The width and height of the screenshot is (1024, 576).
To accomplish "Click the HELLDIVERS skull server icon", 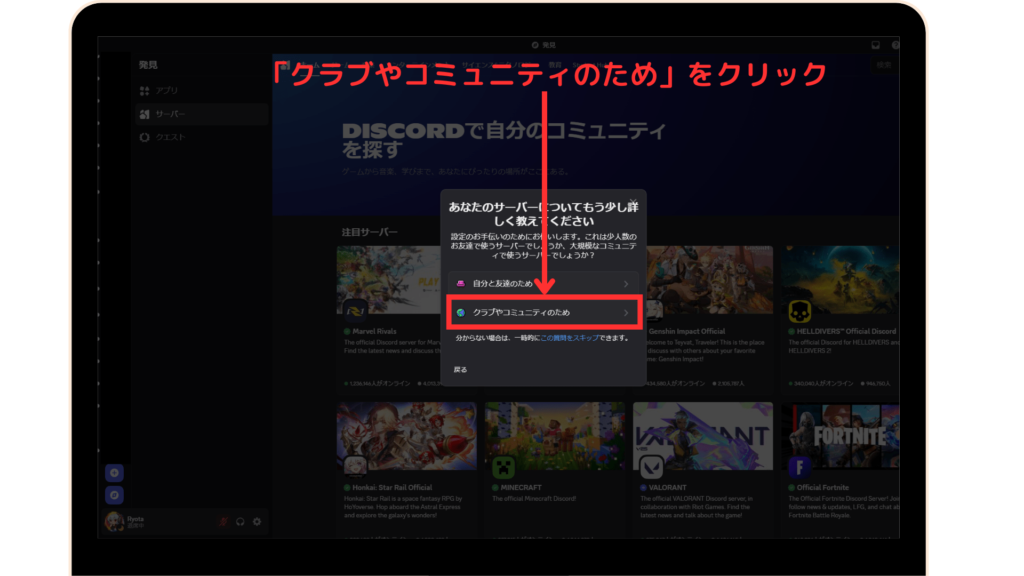I will point(799,312).
